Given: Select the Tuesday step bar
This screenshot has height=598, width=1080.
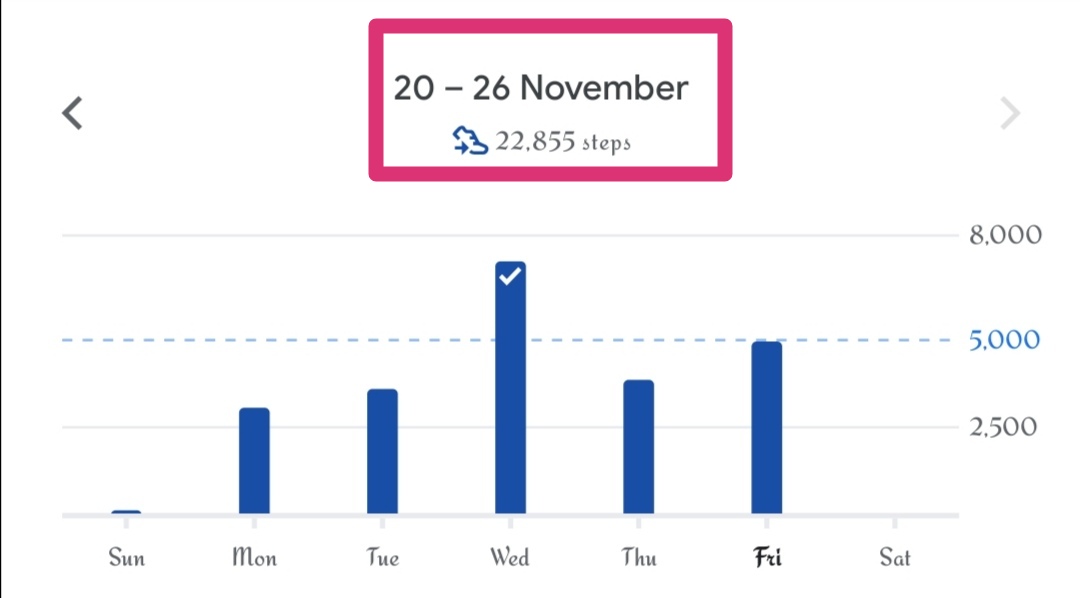Looking at the screenshot, I should pyautogui.click(x=382, y=451).
